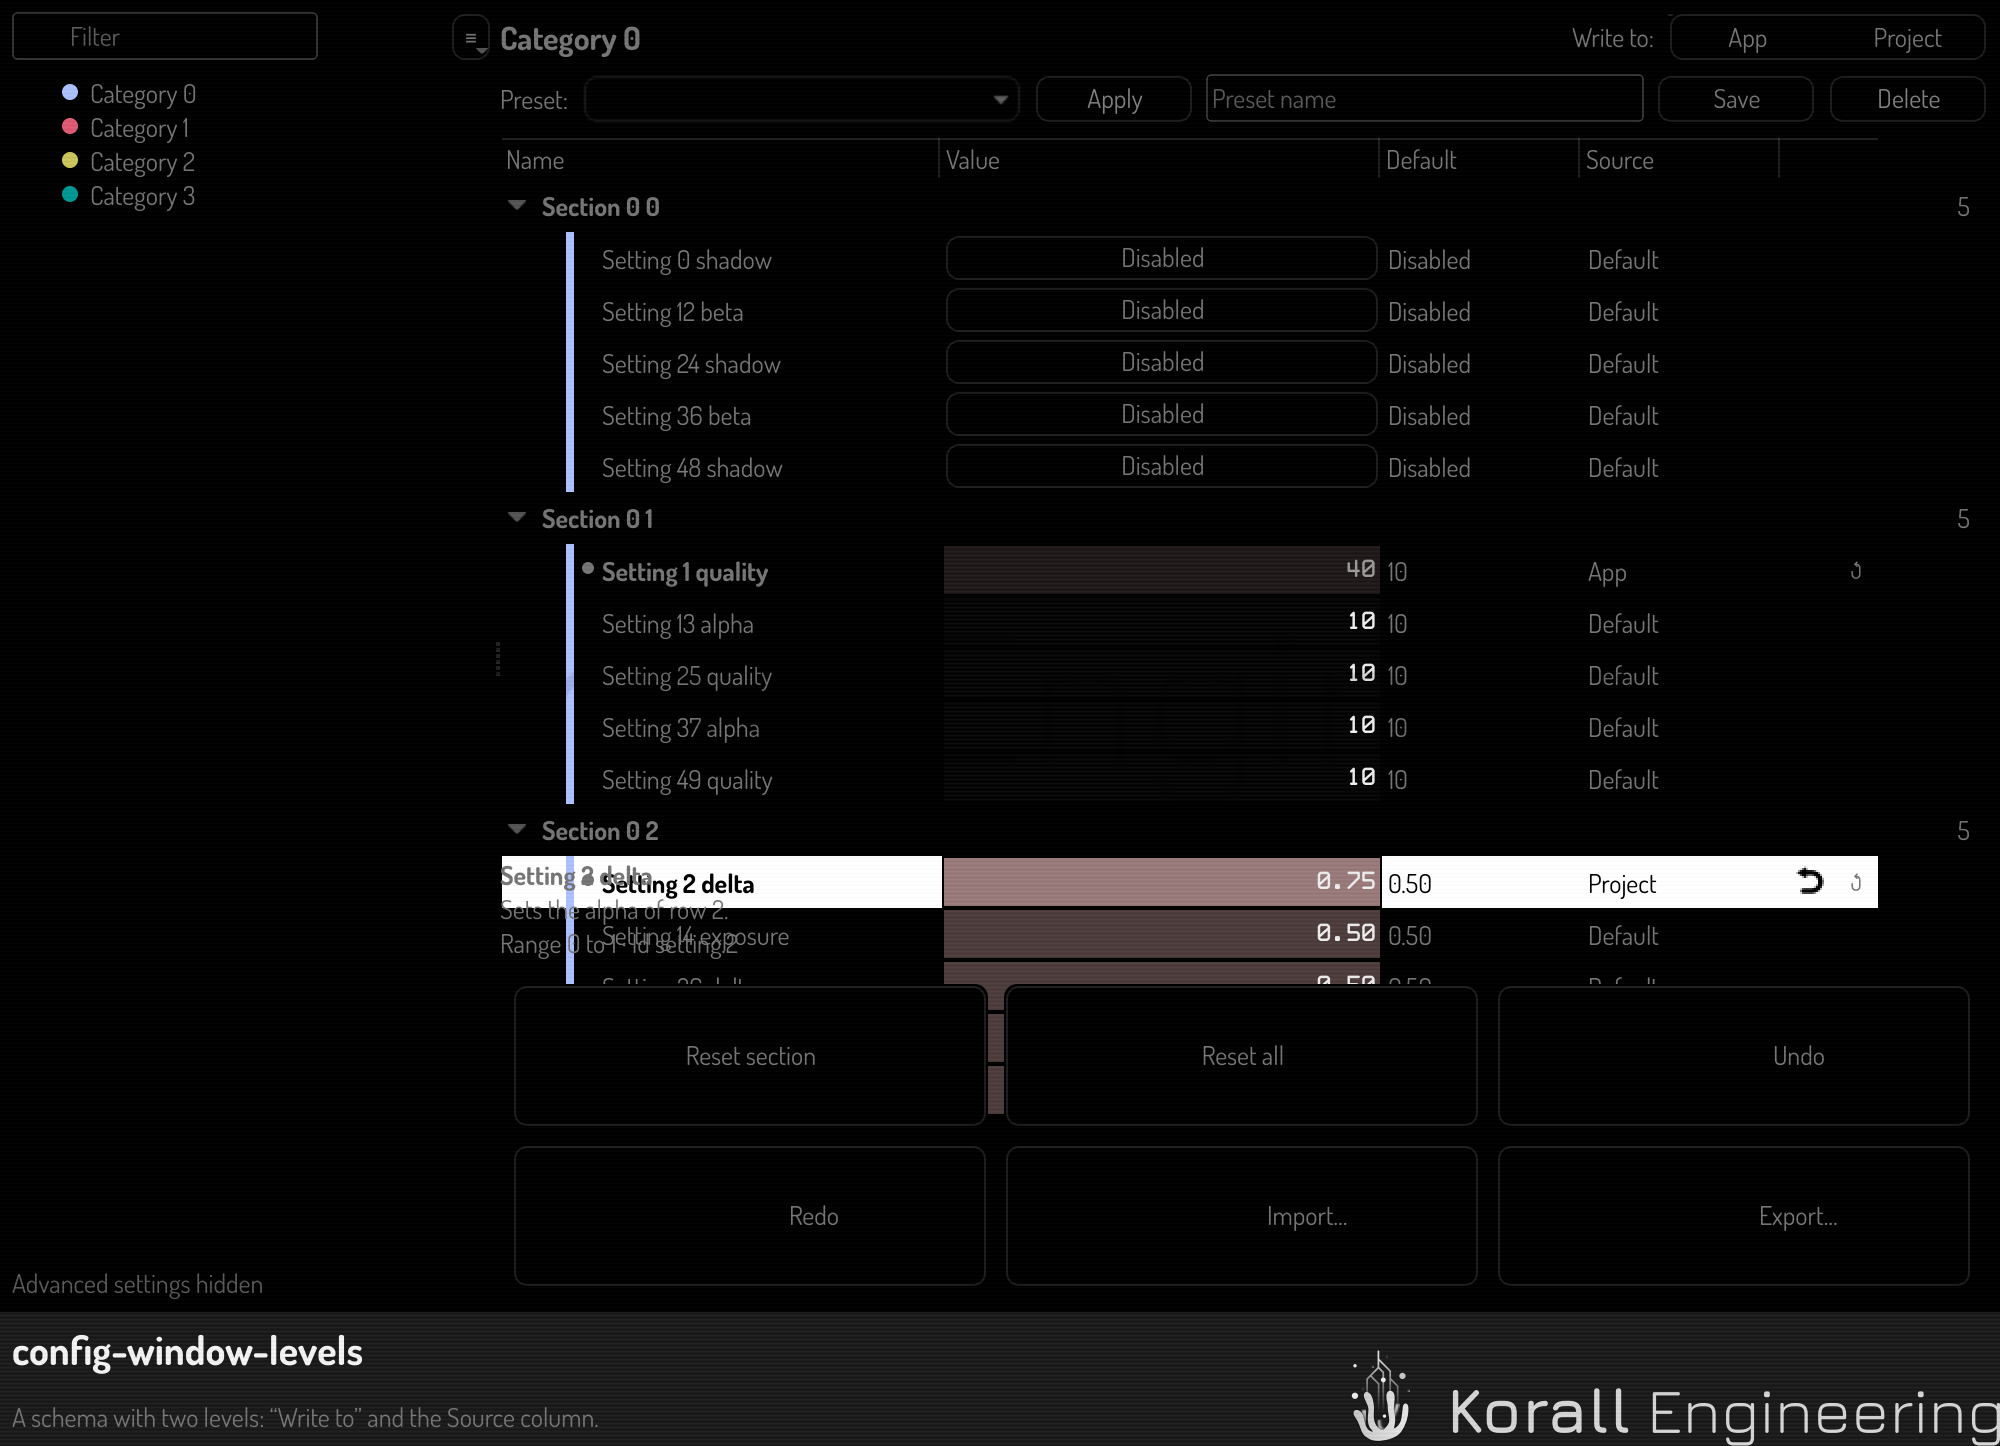Viewport: 2000px width, 1446px height.
Task: Focus the Filter input field
Action: pos(165,37)
